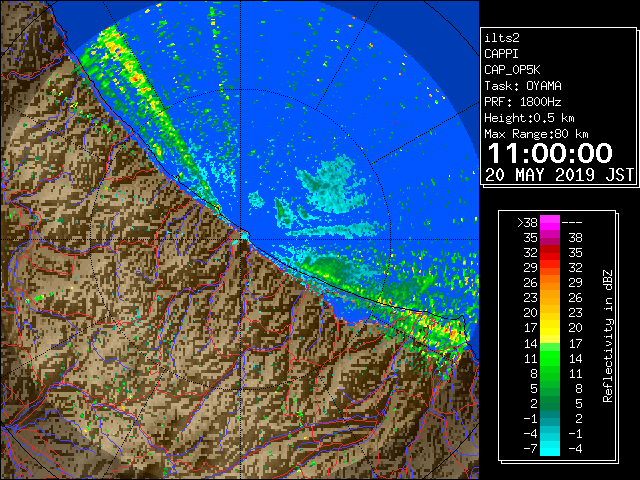Click the radar site marker at the crosshair center
This screenshot has height=480, width=640.
click(x=244, y=236)
